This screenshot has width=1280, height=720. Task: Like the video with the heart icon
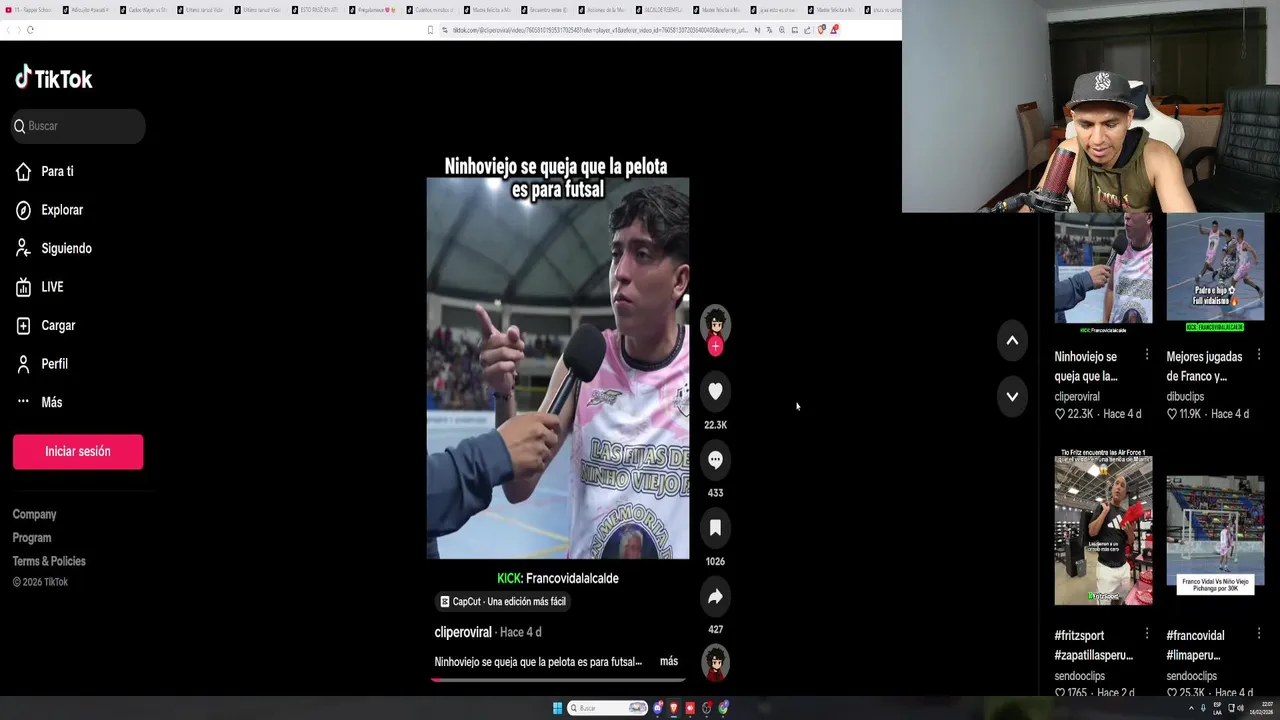pos(715,391)
